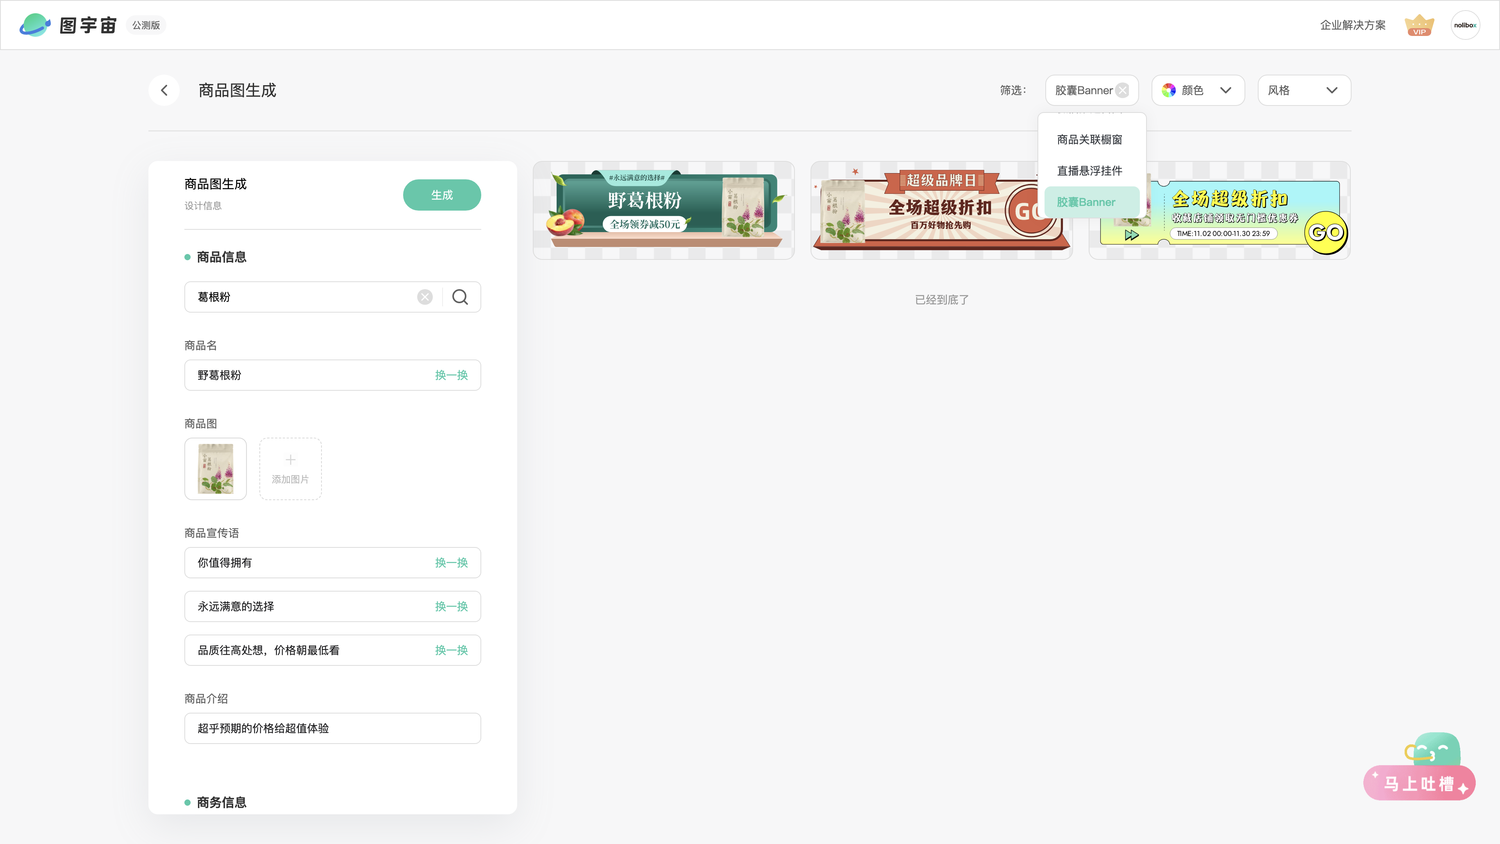
Task: Click the 商品图生成 page title
Action: point(237,90)
